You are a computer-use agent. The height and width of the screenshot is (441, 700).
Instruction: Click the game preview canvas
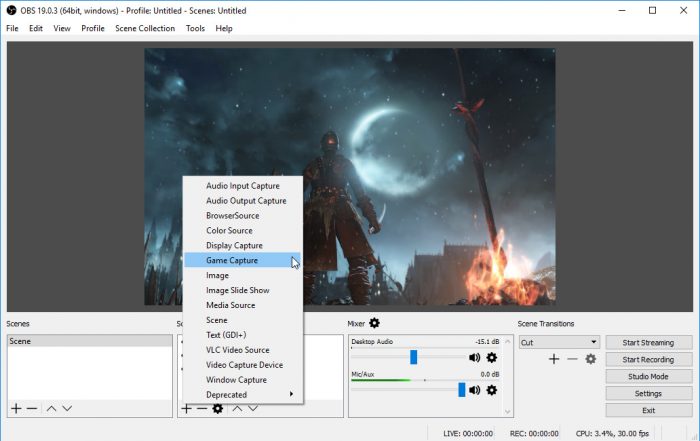click(350, 177)
